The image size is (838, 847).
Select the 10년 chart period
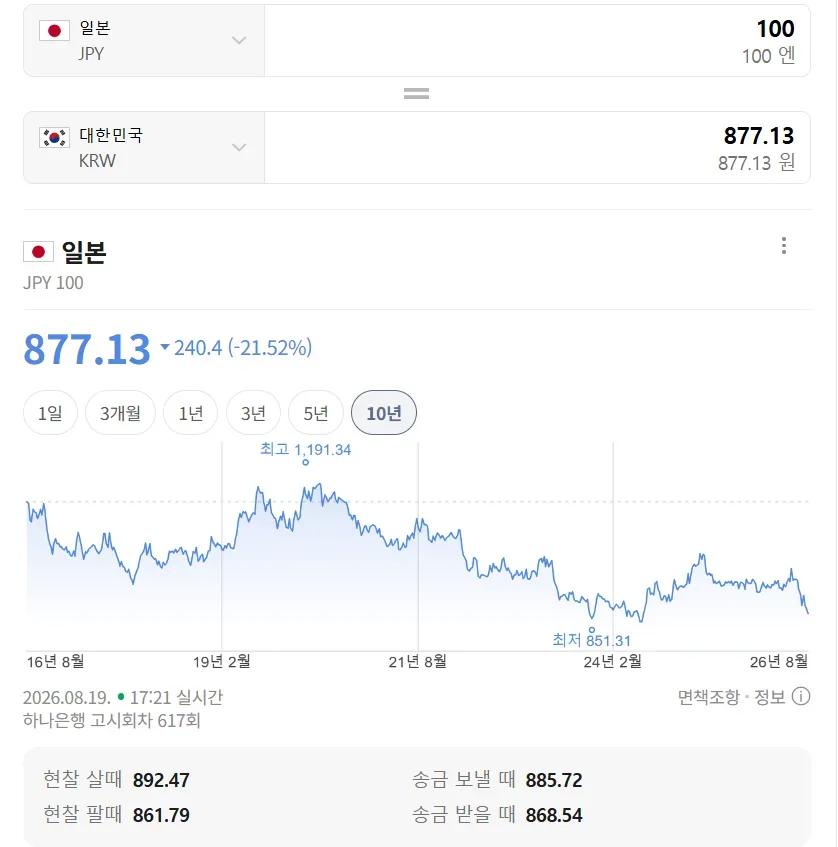click(x=384, y=413)
